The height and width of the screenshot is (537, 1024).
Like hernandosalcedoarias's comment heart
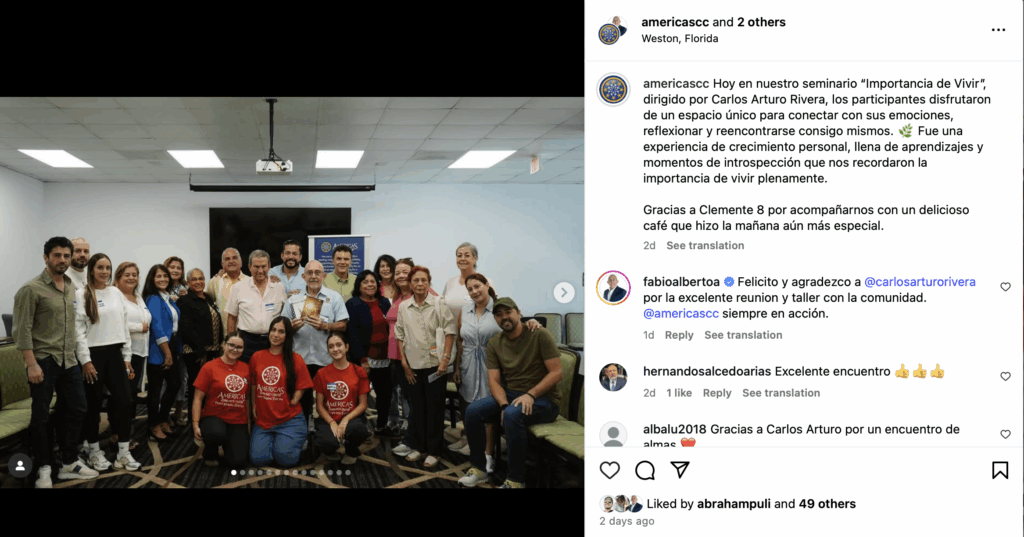pyautogui.click(x=1005, y=376)
